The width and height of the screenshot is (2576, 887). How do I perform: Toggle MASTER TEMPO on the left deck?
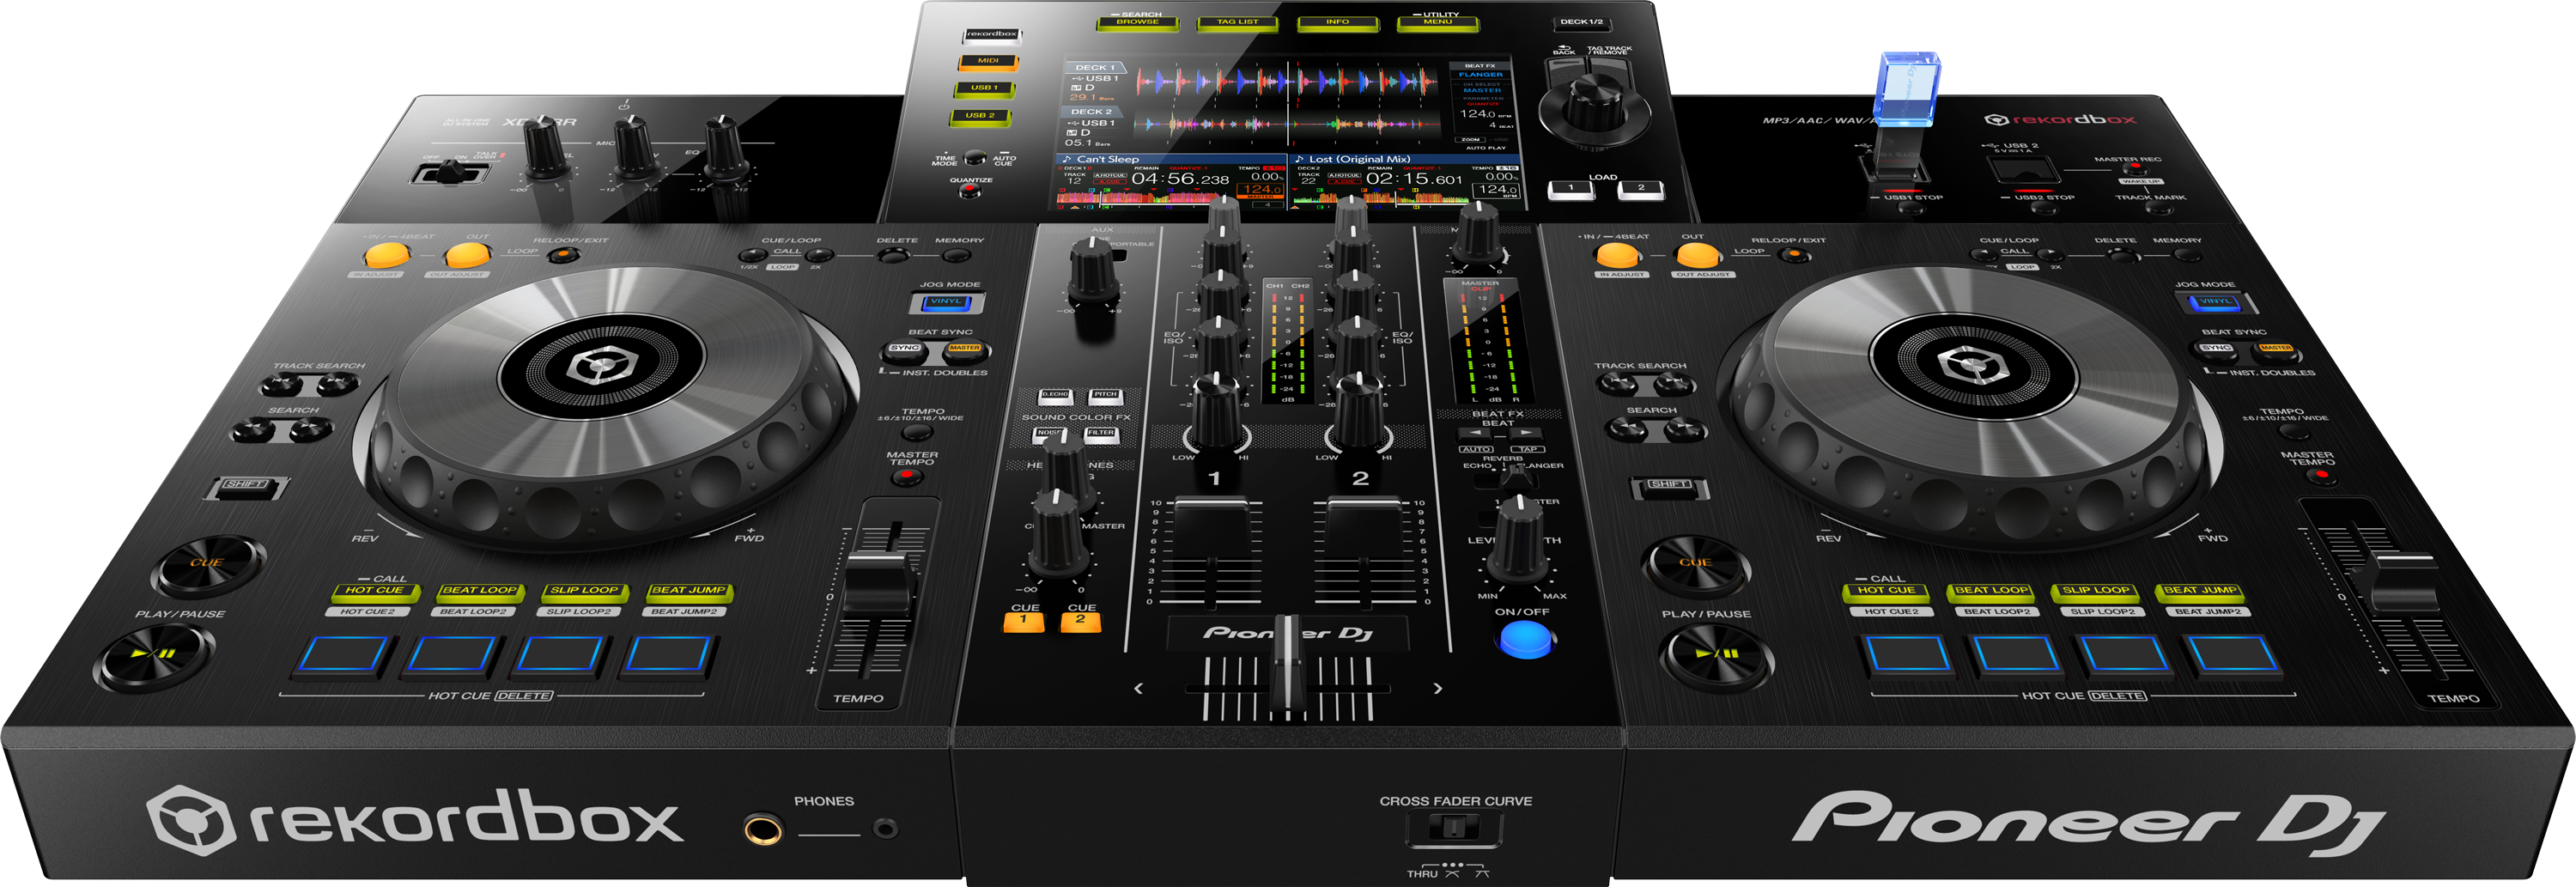[x=907, y=477]
